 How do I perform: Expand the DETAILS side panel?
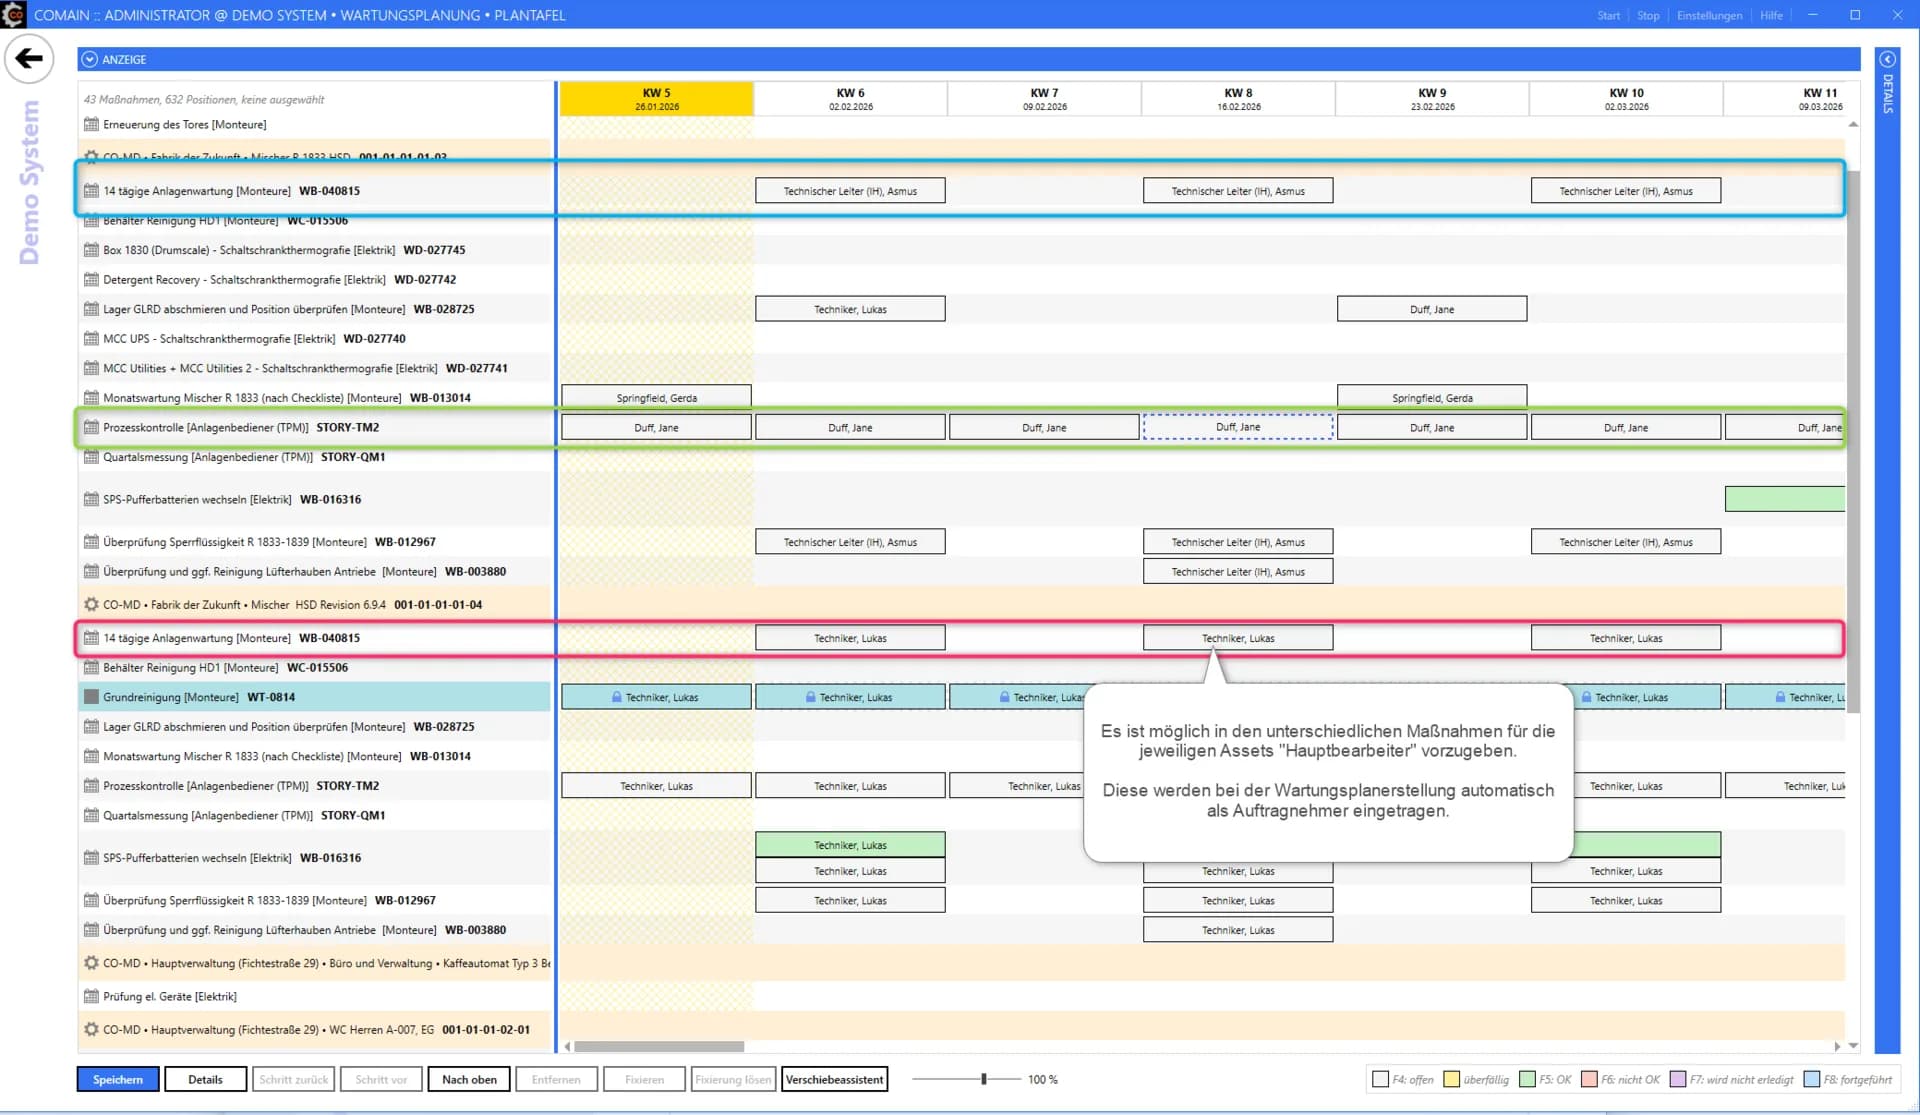pos(1887,60)
